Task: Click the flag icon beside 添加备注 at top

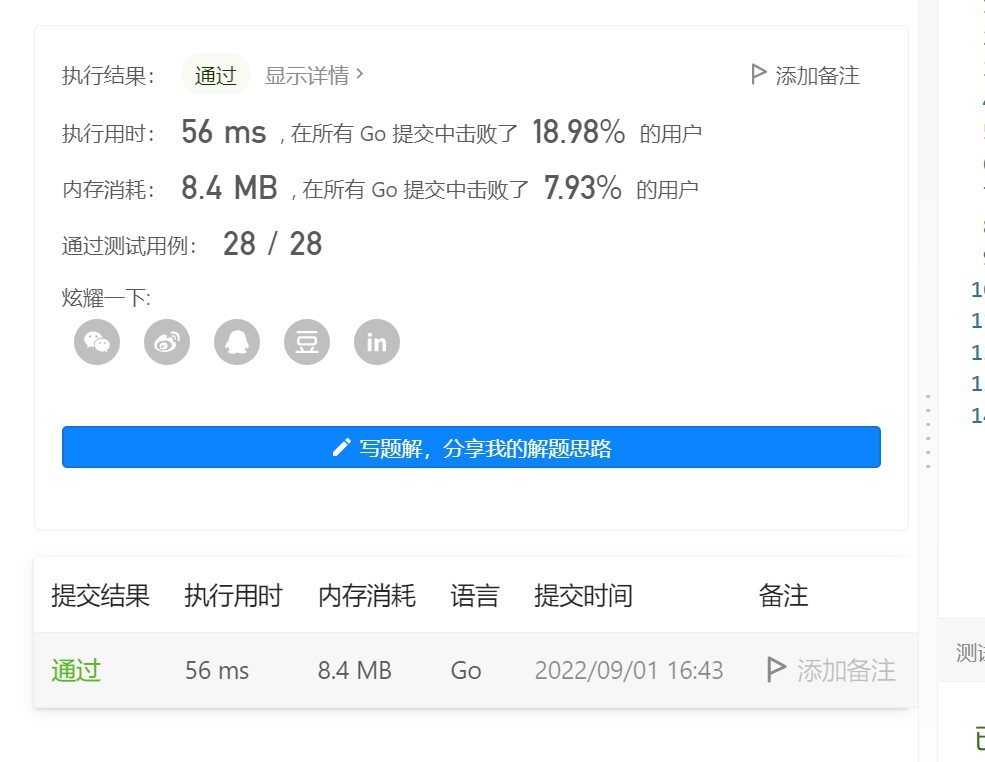Action: (x=757, y=75)
